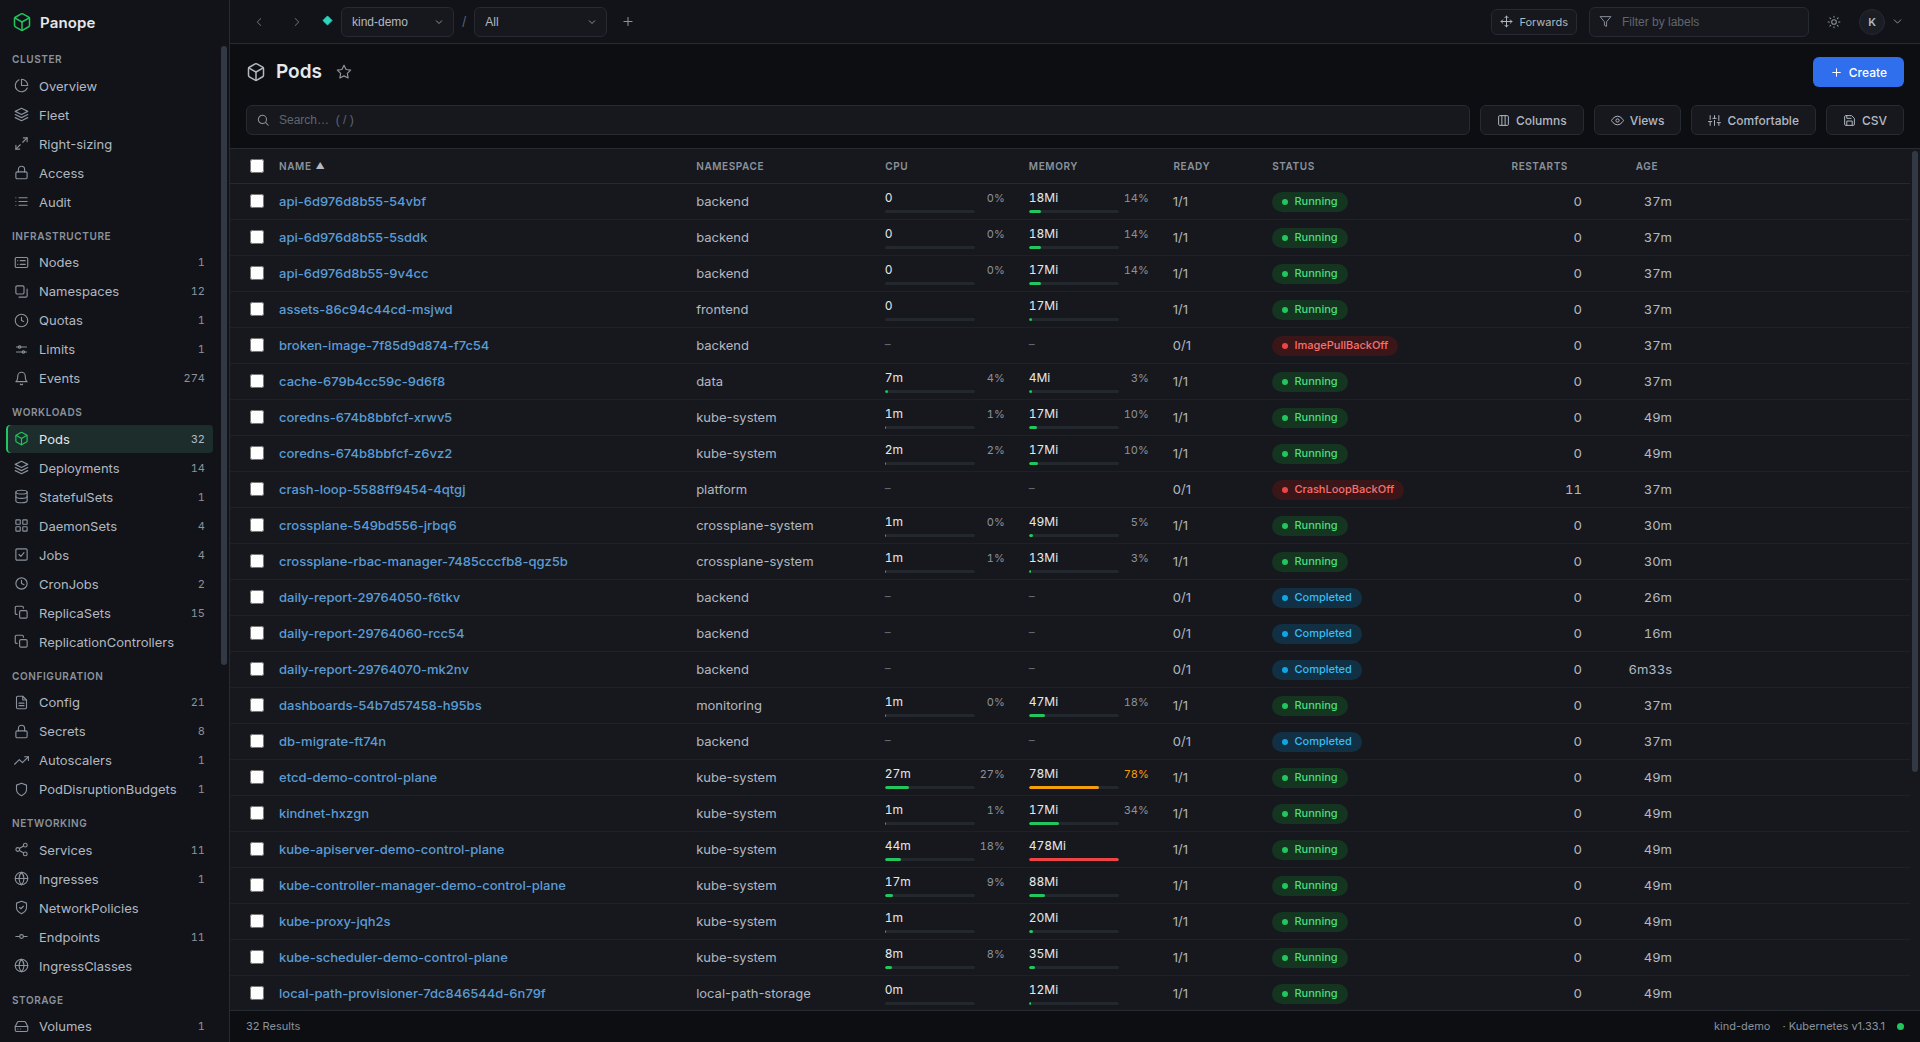This screenshot has height=1042, width=1920.
Task: Check the broken-image-7f85d9d874-f7c54 row checkbox
Action: pyautogui.click(x=257, y=345)
